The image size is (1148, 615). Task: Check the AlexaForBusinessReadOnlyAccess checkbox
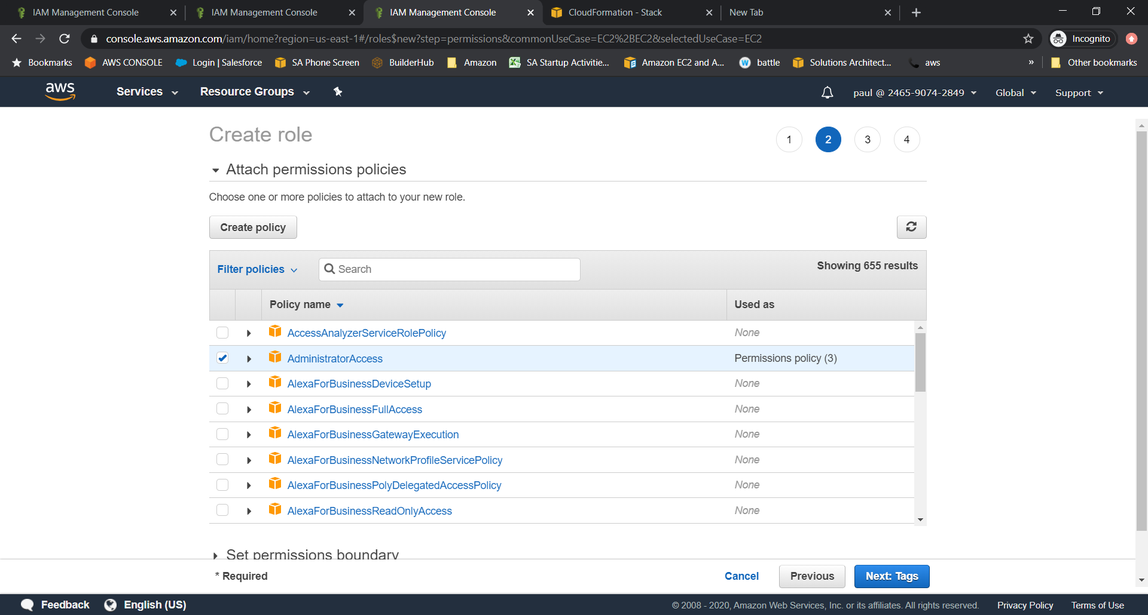point(223,510)
